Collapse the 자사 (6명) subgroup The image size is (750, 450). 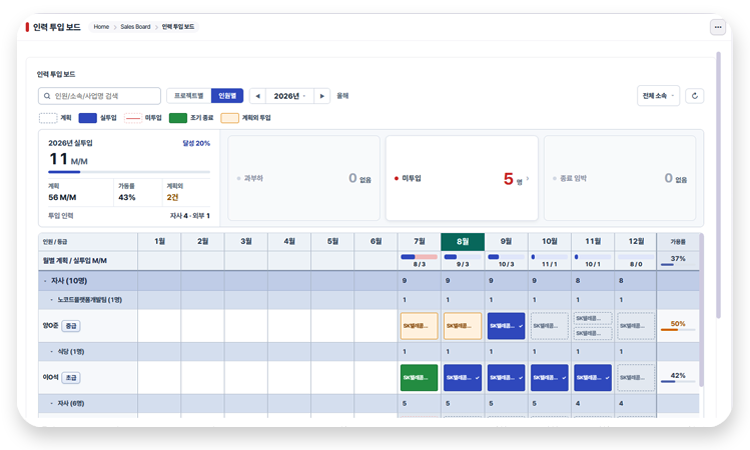click(52, 404)
